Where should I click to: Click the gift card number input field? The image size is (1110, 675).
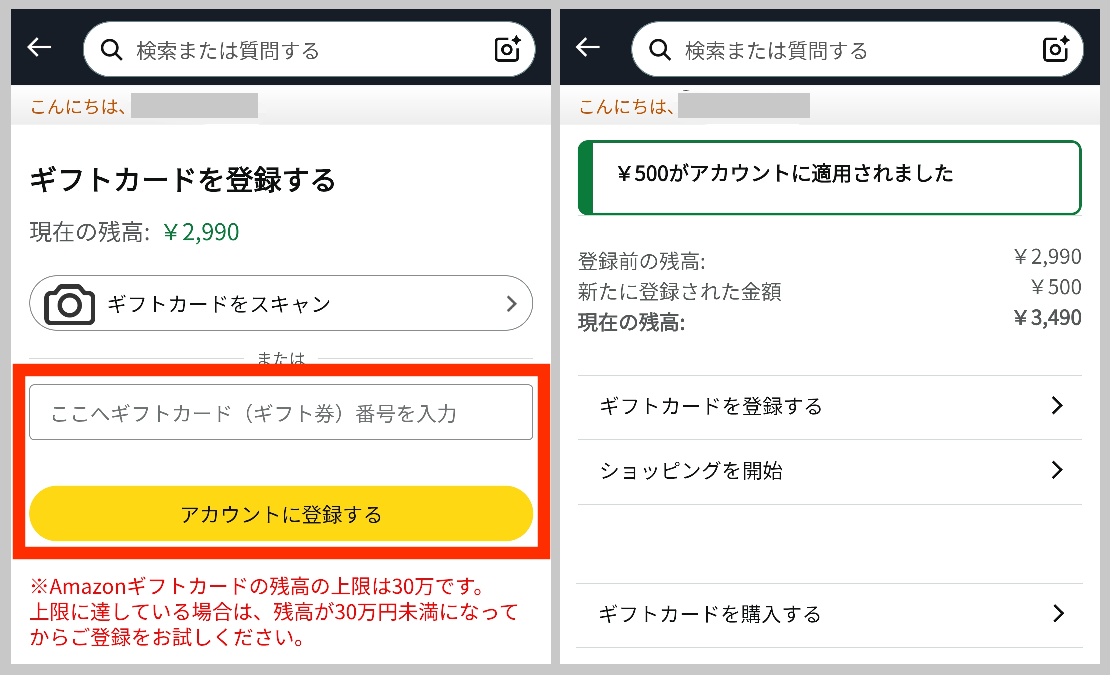coord(280,411)
